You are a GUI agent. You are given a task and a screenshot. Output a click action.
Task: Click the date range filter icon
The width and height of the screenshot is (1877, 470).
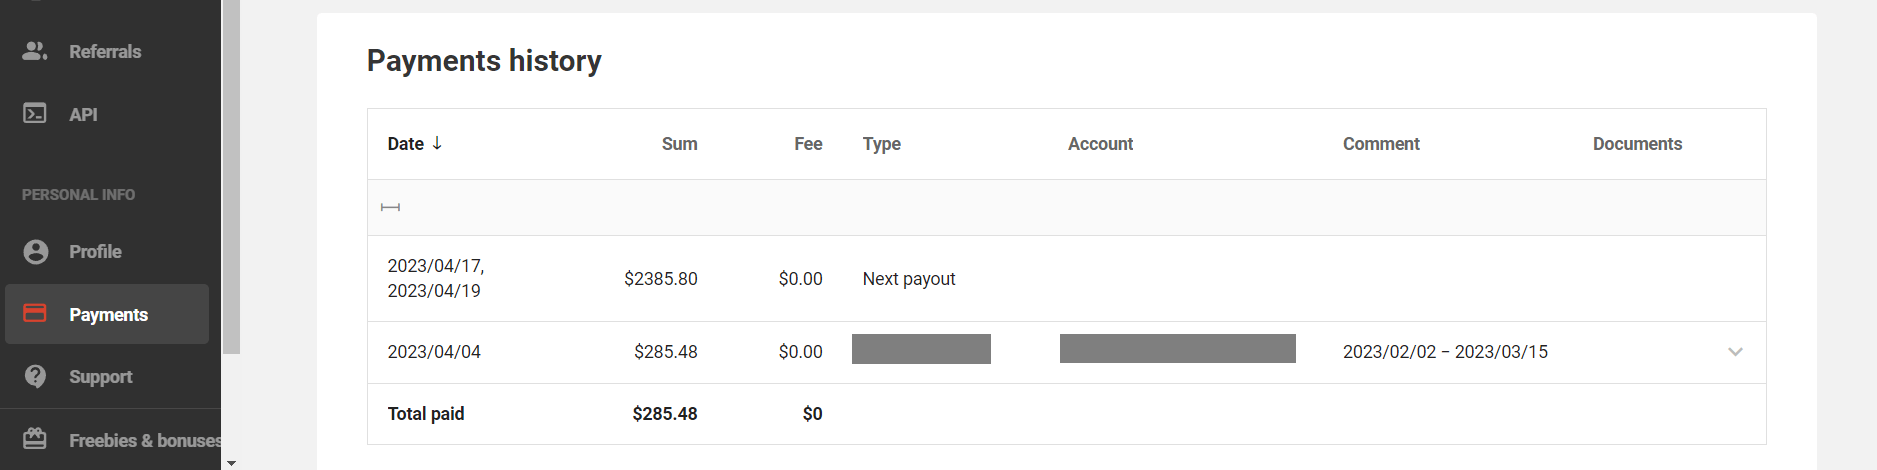click(x=390, y=207)
